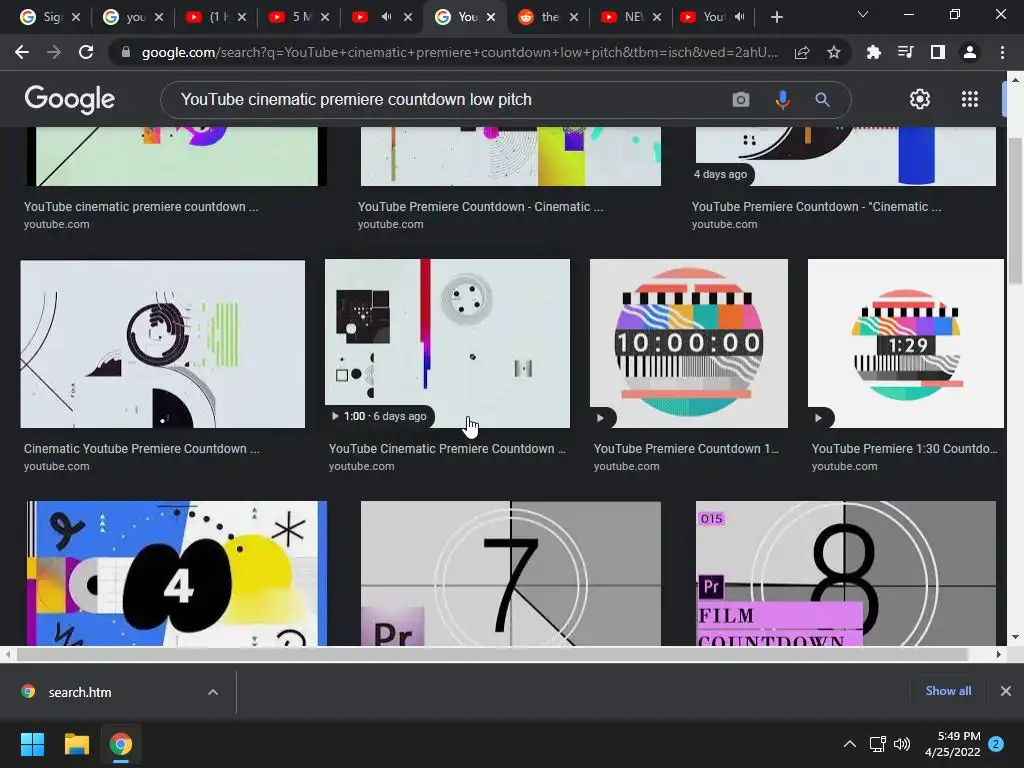Expand the tab search dropdown arrow

863,14
